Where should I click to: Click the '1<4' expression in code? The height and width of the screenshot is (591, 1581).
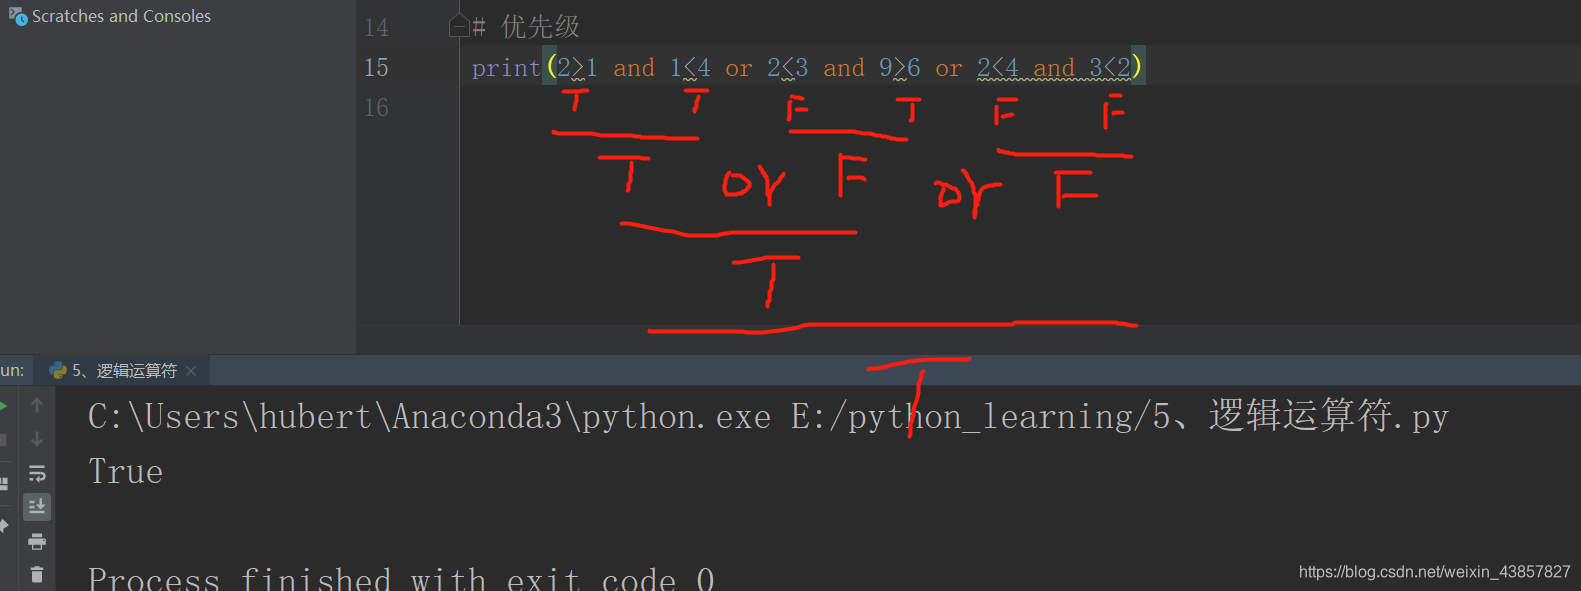(690, 67)
